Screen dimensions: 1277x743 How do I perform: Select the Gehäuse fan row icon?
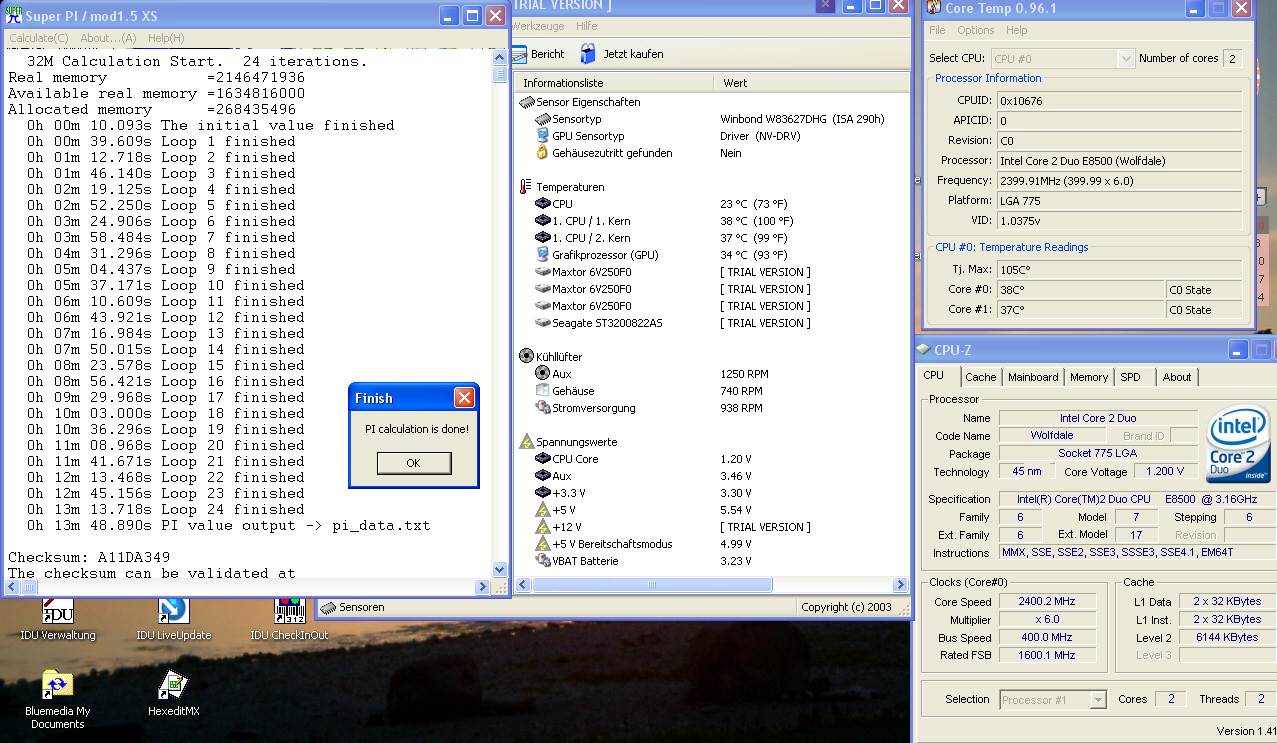543,391
